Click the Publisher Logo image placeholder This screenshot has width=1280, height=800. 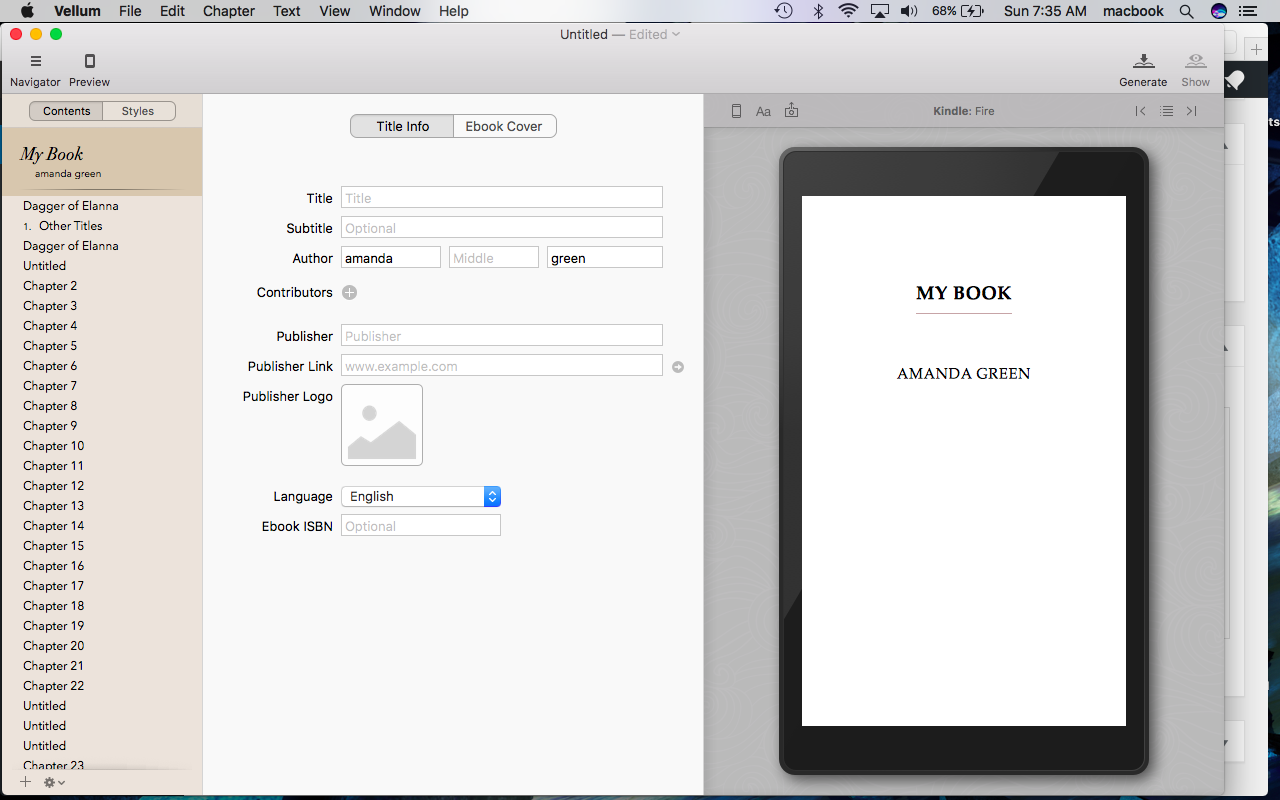pos(382,425)
